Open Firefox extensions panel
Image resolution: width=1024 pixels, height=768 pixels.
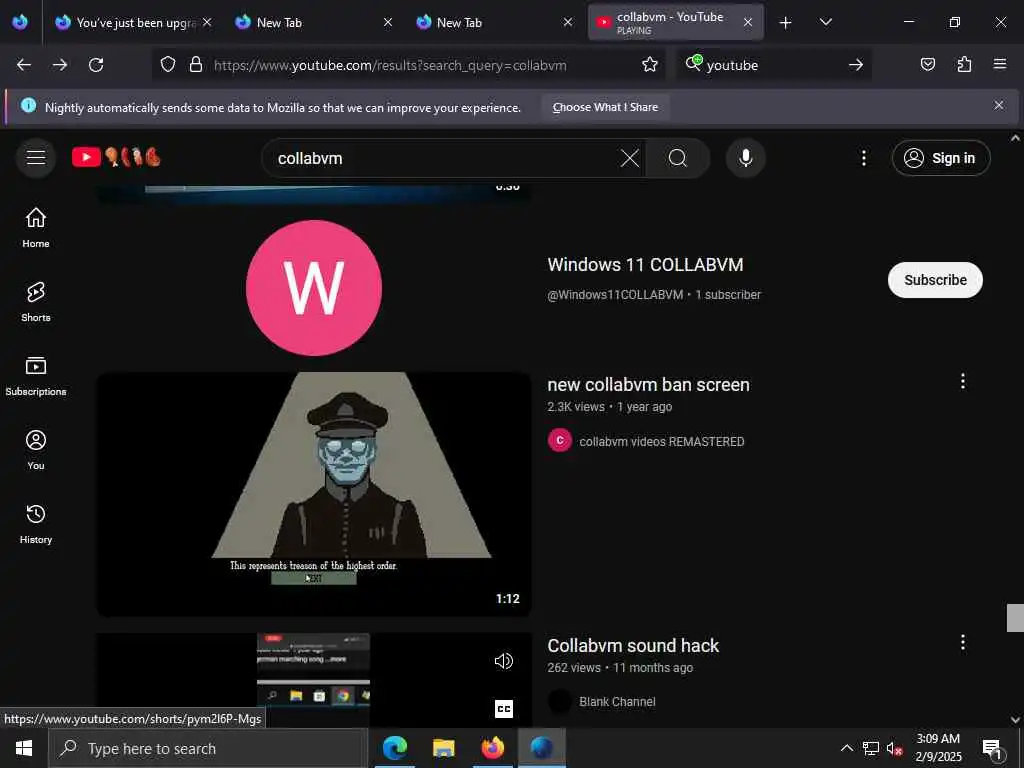click(x=964, y=65)
